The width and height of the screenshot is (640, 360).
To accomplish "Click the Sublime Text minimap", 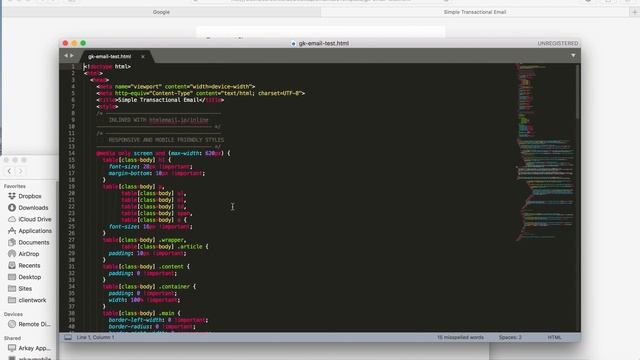I will pyautogui.click(x=545, y=151).
